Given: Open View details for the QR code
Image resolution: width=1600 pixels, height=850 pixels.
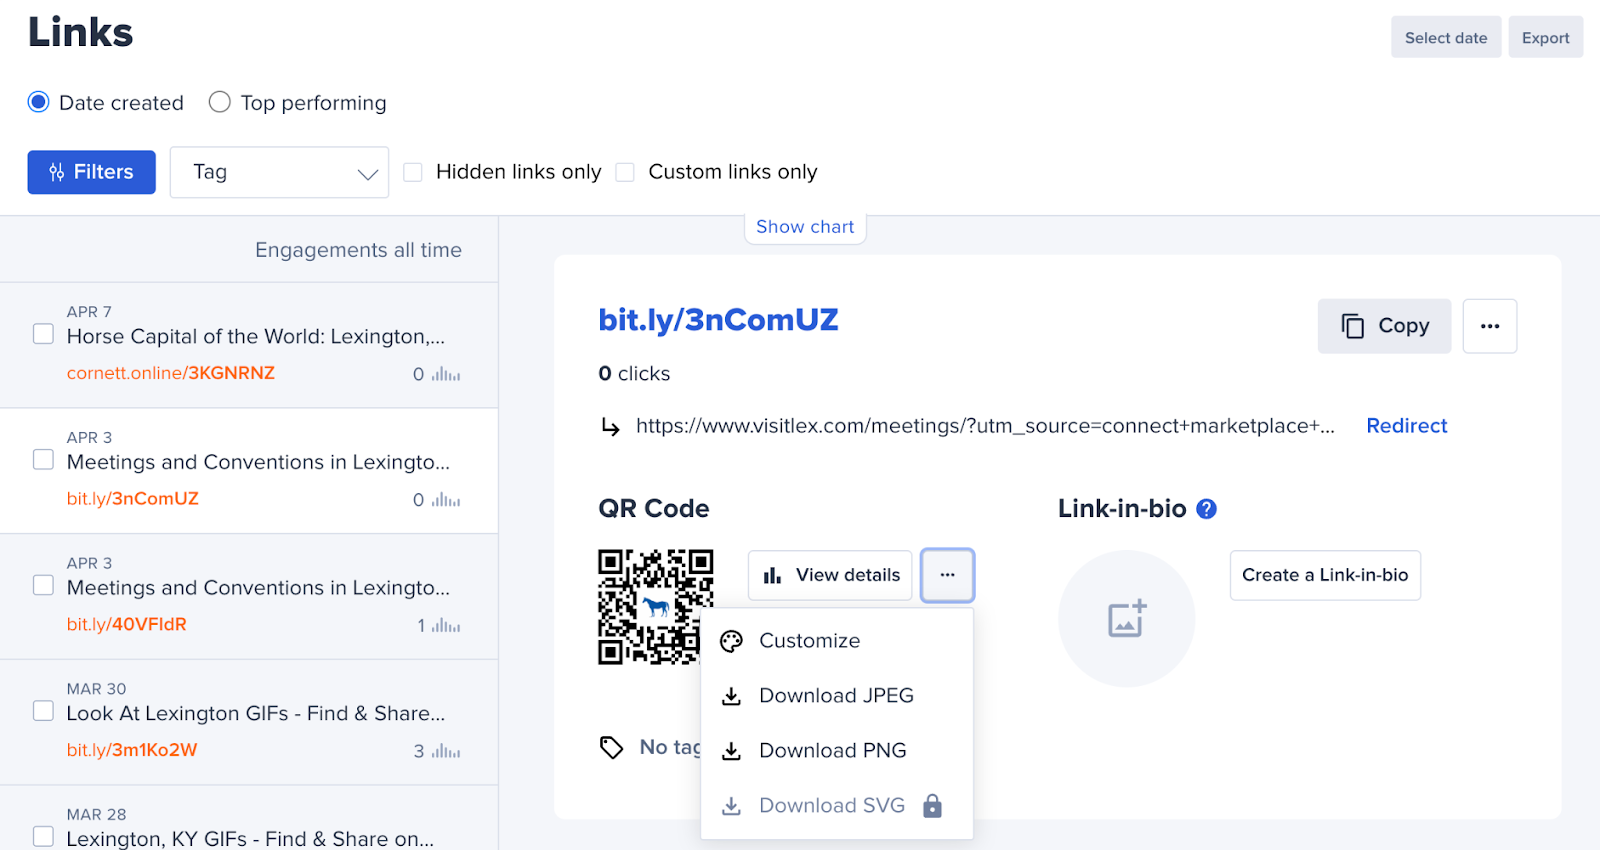Looking at the screenshot, I should tap(830, 575).
